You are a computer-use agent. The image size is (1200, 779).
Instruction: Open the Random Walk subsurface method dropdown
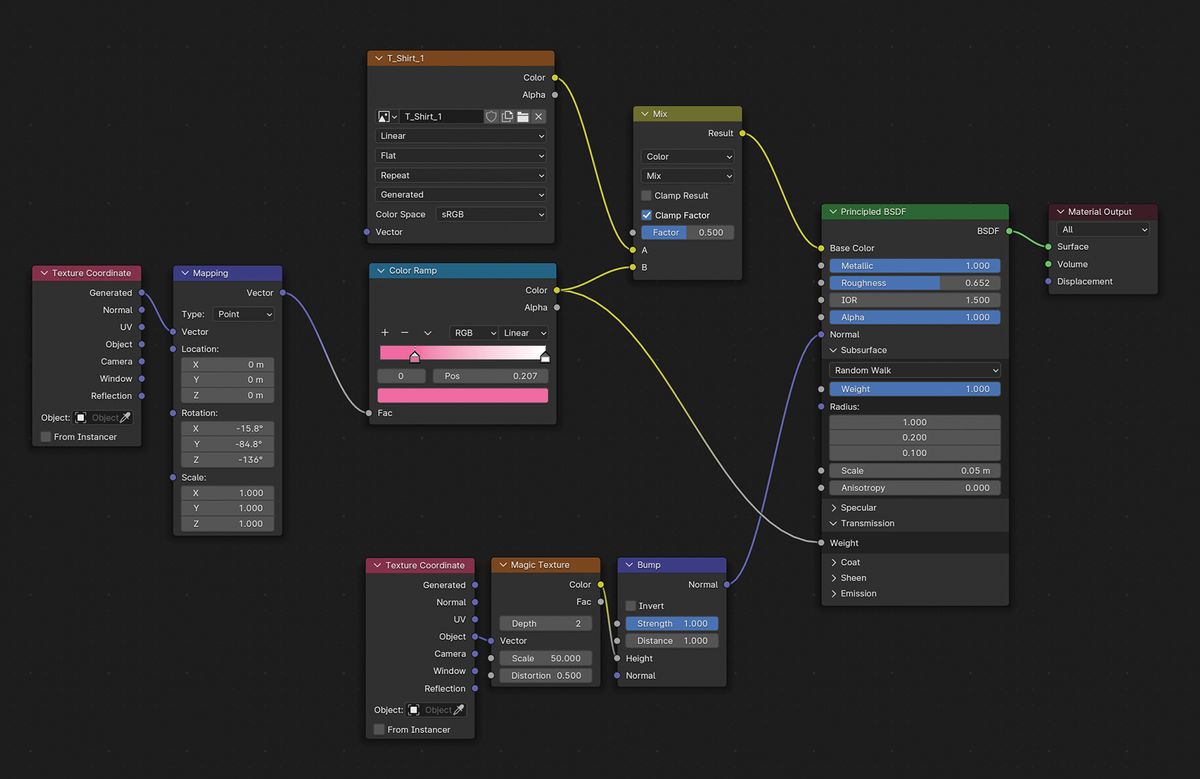915,370
